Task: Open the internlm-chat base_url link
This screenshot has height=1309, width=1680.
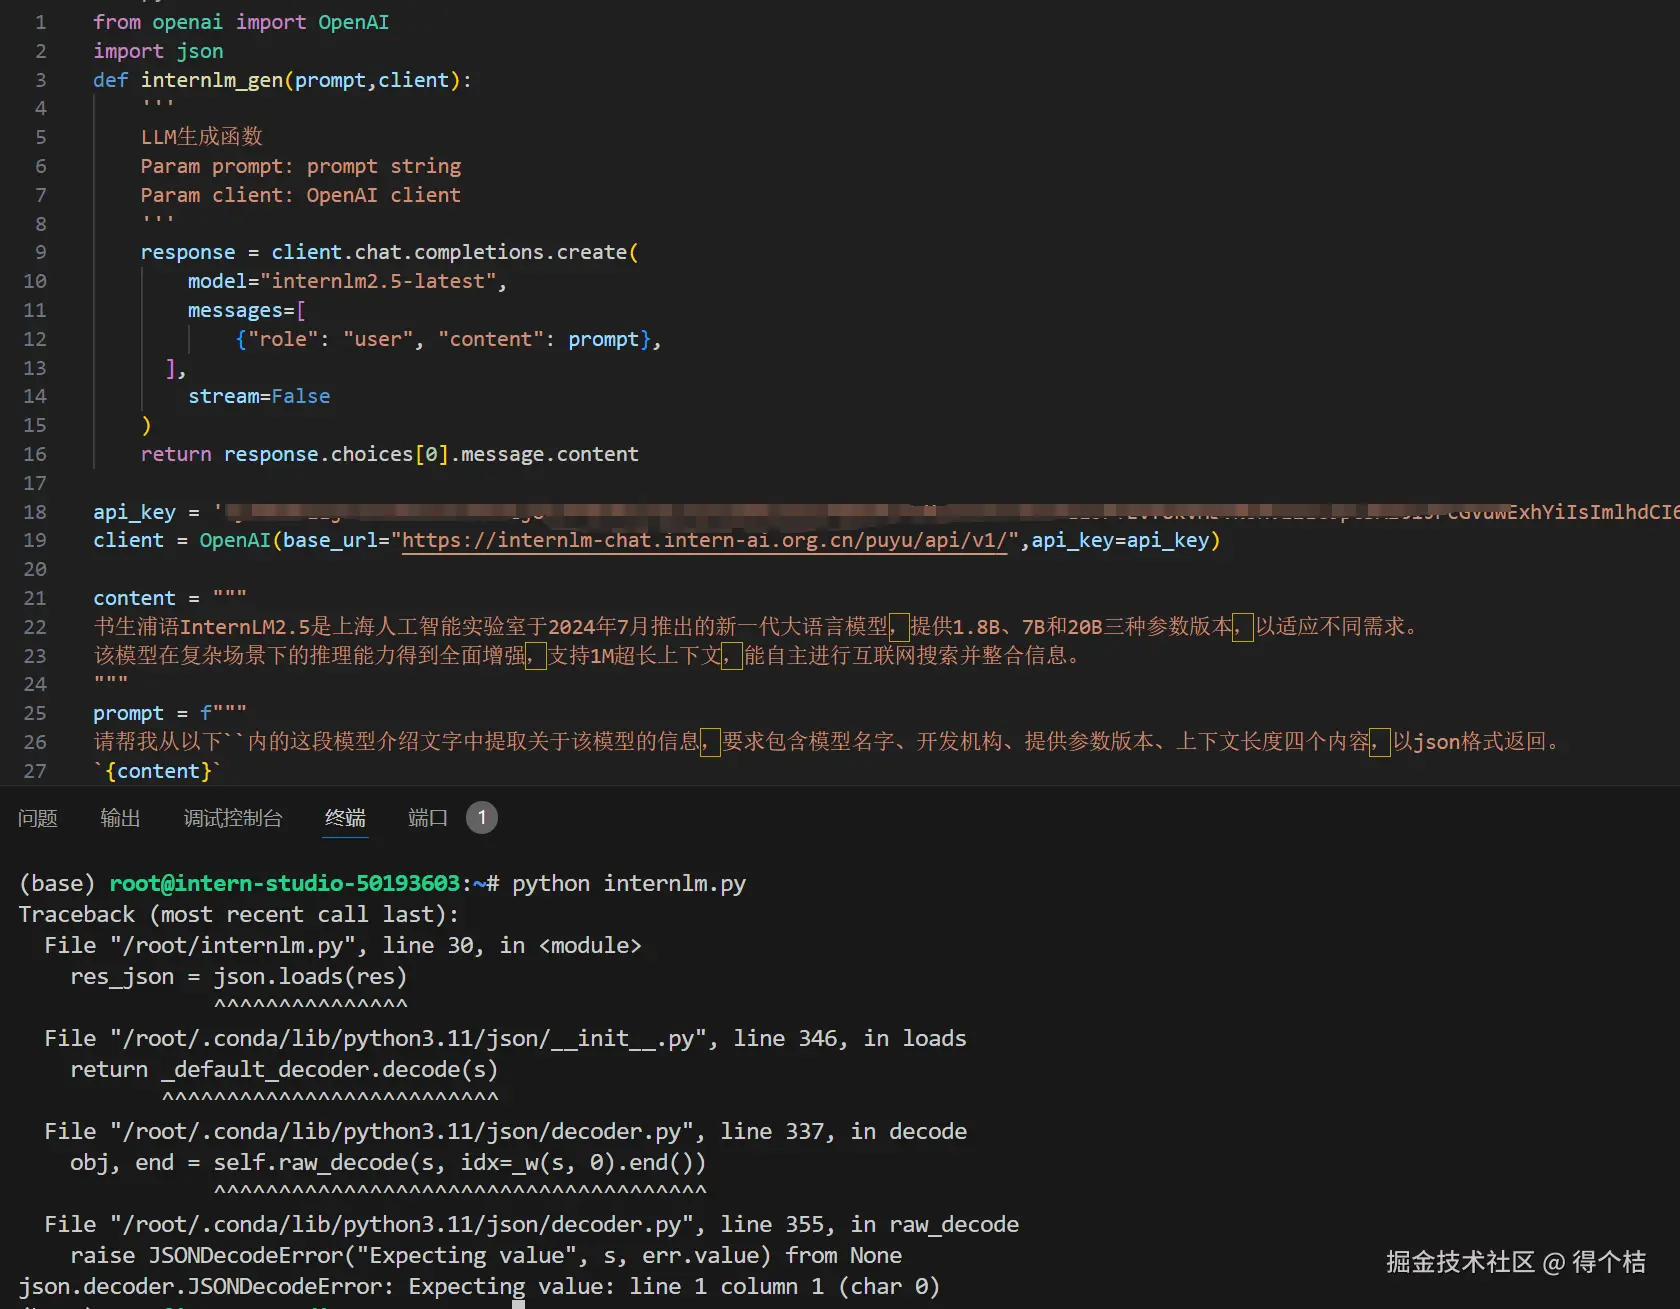Action: [x=704, y=541]
